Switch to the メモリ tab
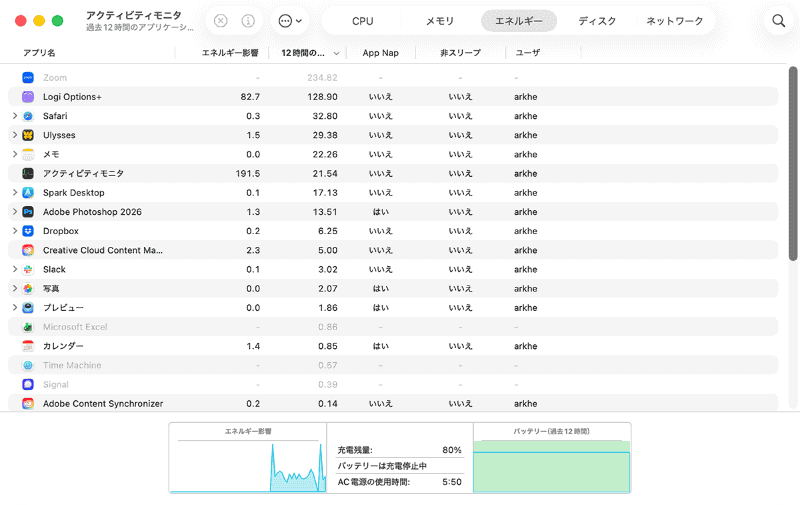Viewport: 800px width, 505px height. [x=440, y=21]
